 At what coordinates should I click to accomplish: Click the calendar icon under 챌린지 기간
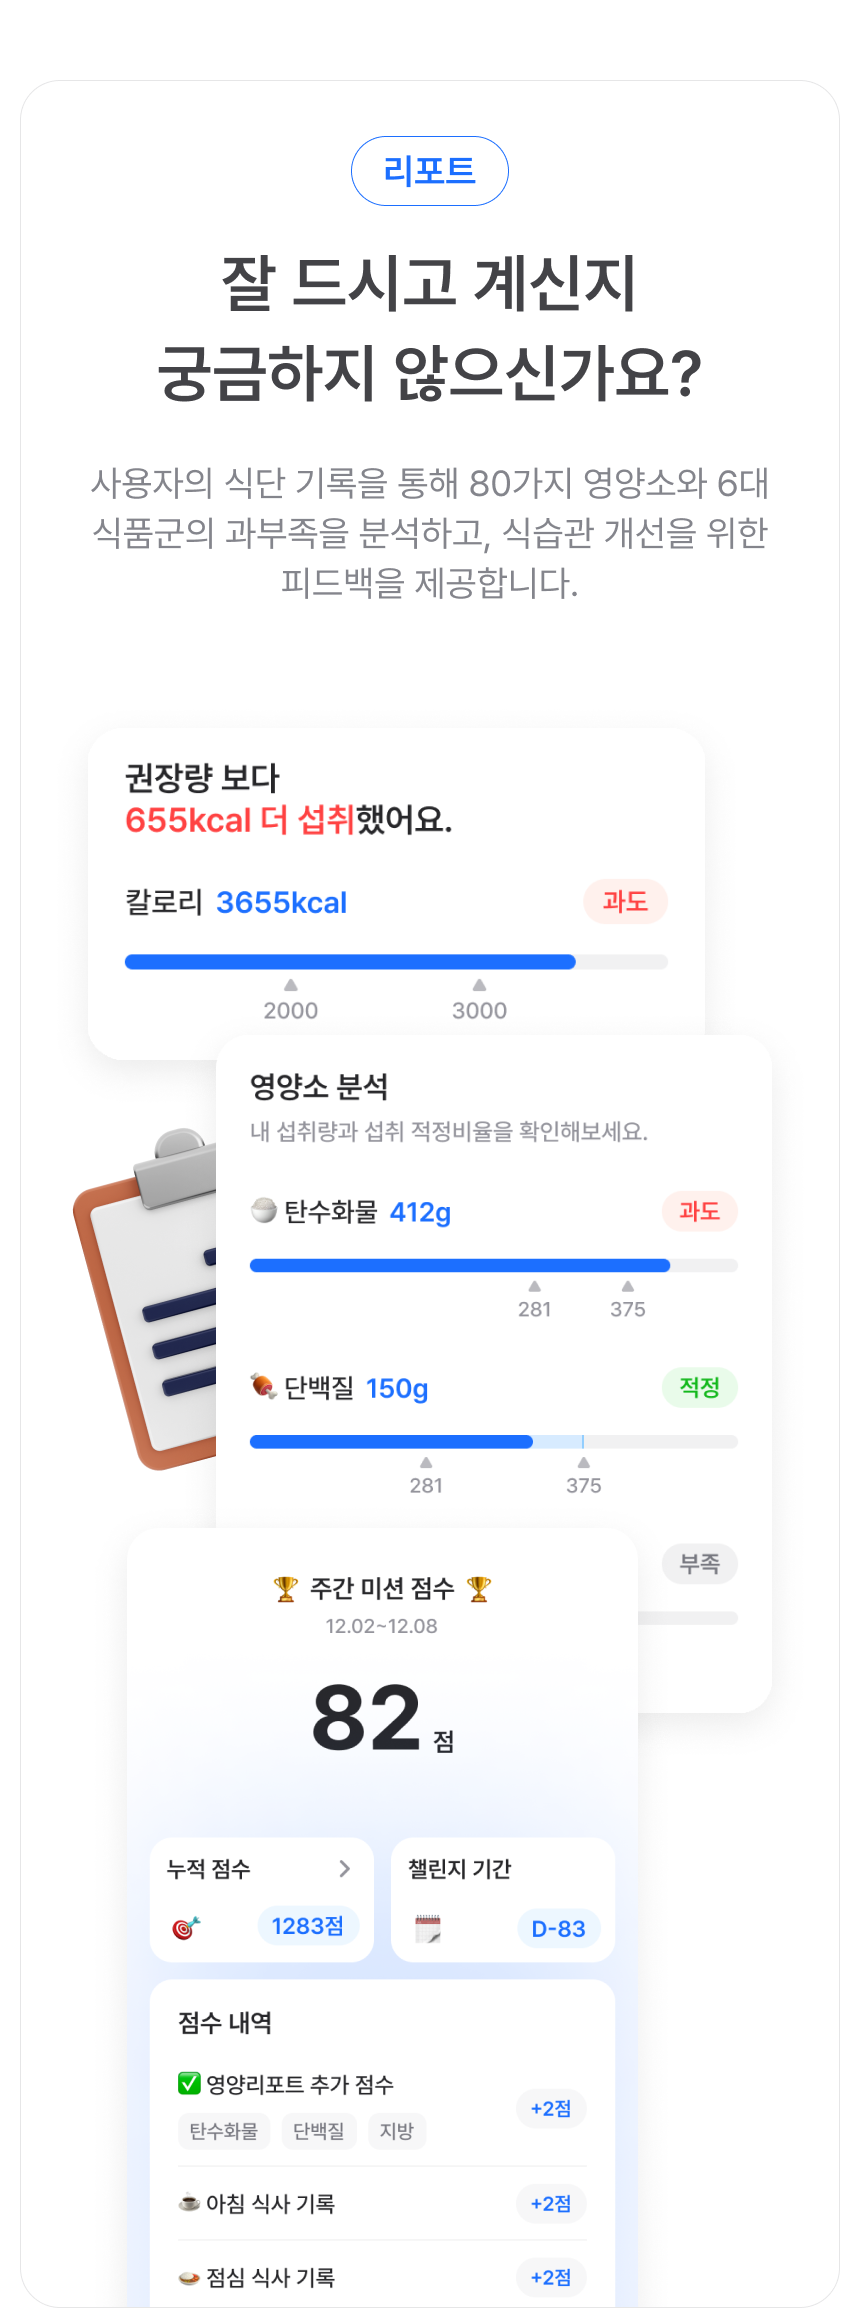(x=428, y=1928)
